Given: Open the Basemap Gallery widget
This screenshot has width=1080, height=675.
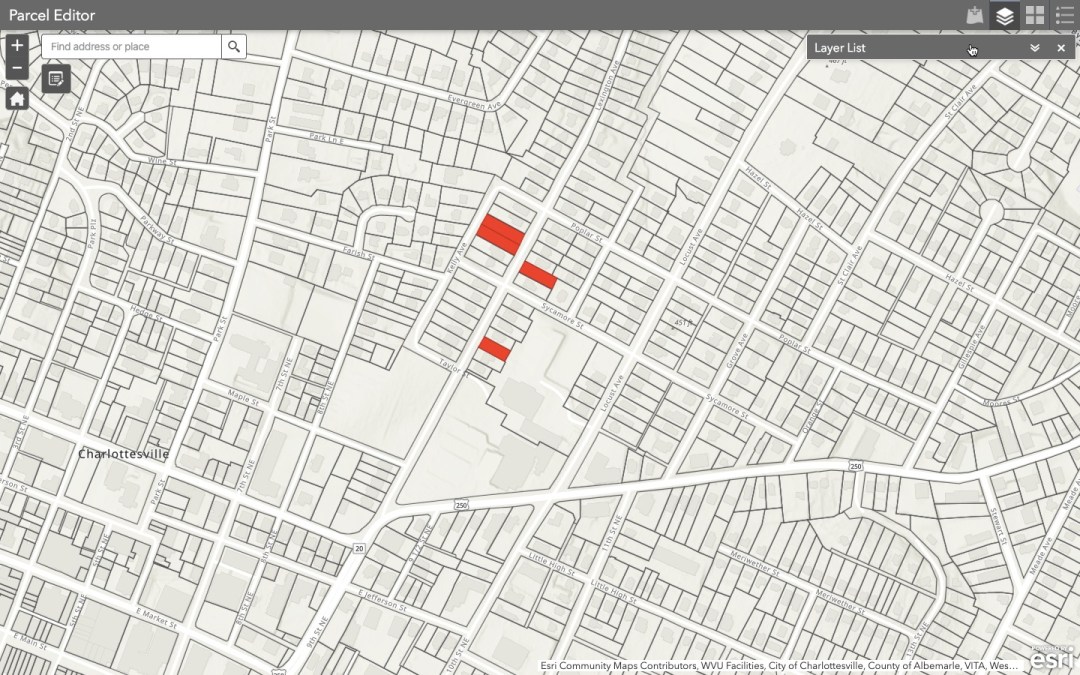Looking at the screenshot, I should click(1035, 15).
